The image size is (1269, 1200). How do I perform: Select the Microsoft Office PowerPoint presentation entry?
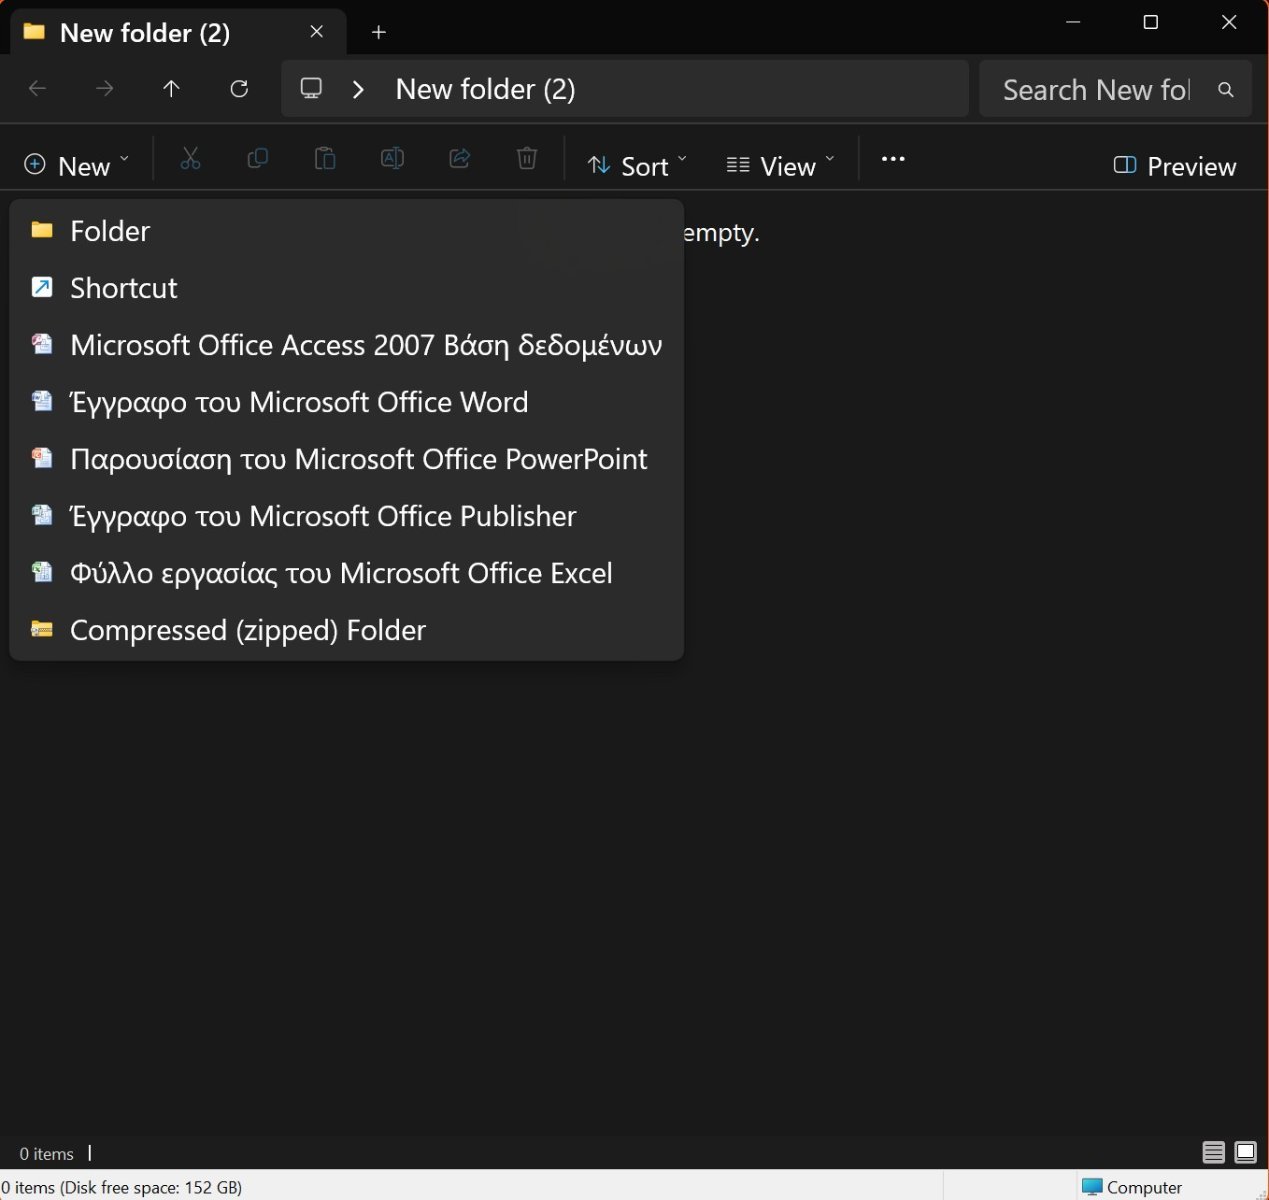[x=346, y=459]
